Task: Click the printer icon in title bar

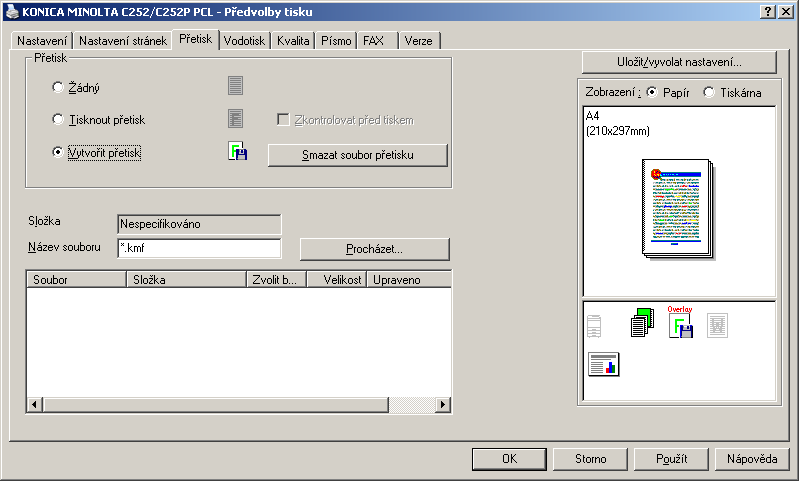Action: coord(12,11)
